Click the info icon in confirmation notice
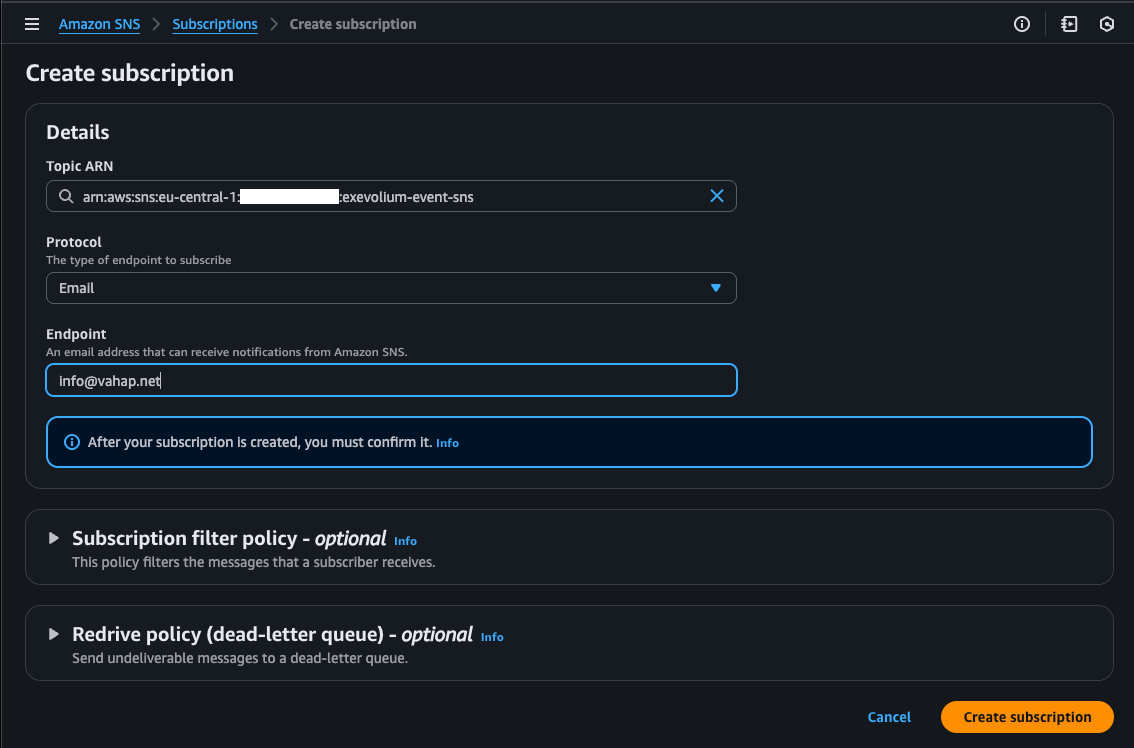Image resolution: width=1134 pixels, height=748 pixels. pyautogui.click(x=71, y=442)
